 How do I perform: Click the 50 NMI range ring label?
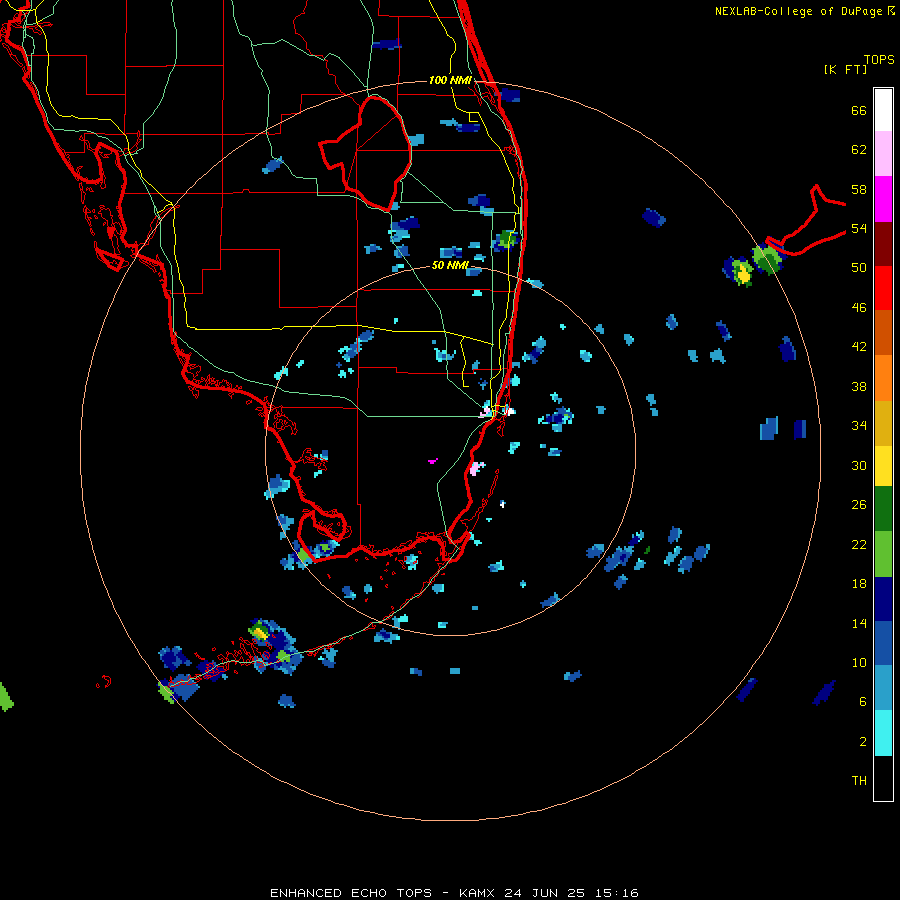pyautogui.click(x=450, y=266)
